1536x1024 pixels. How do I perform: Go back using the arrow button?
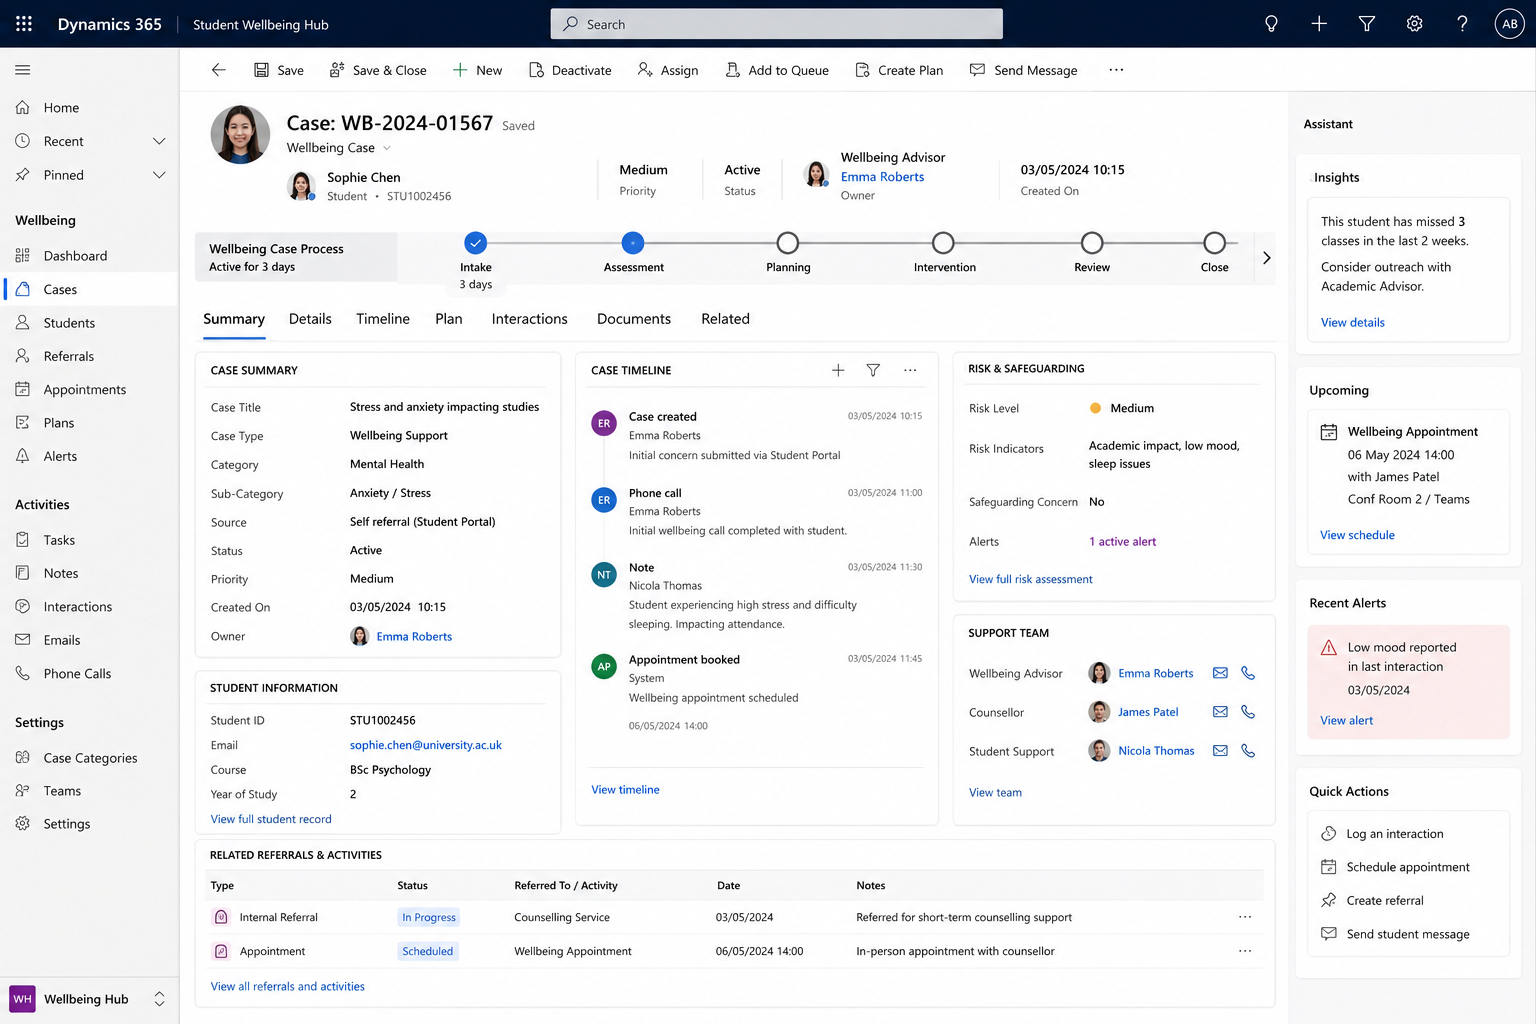(x=218, y=70)
